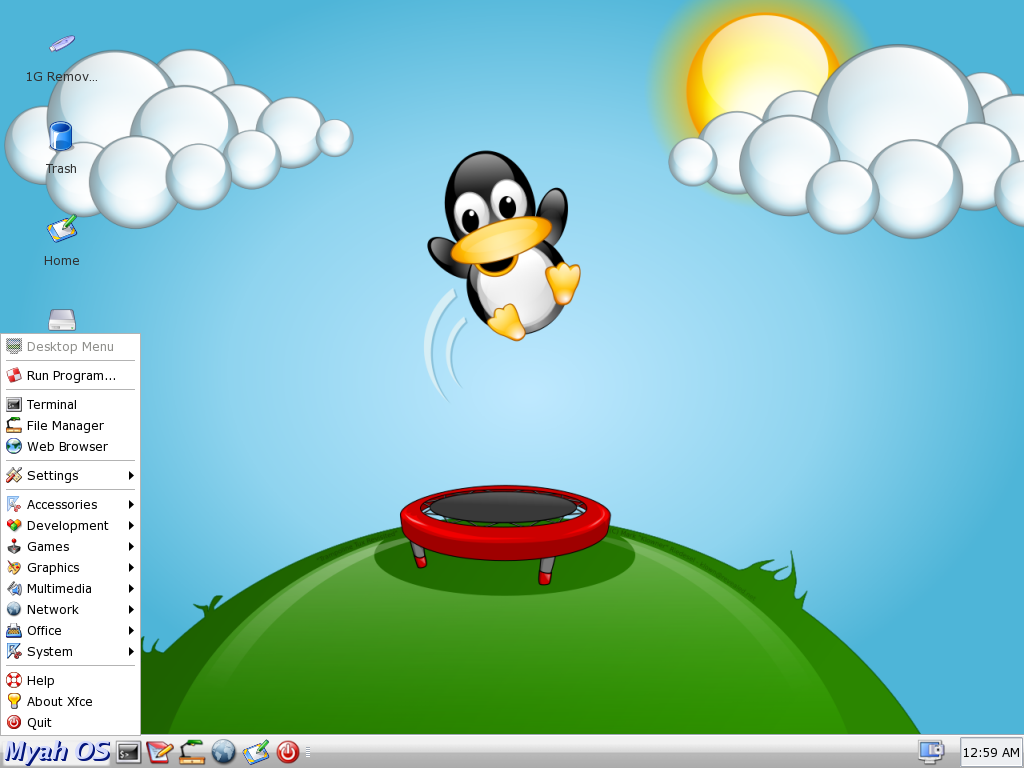1024x768 pixels.
Task: Click the red power icon in the panel
Action: point(288,752)
